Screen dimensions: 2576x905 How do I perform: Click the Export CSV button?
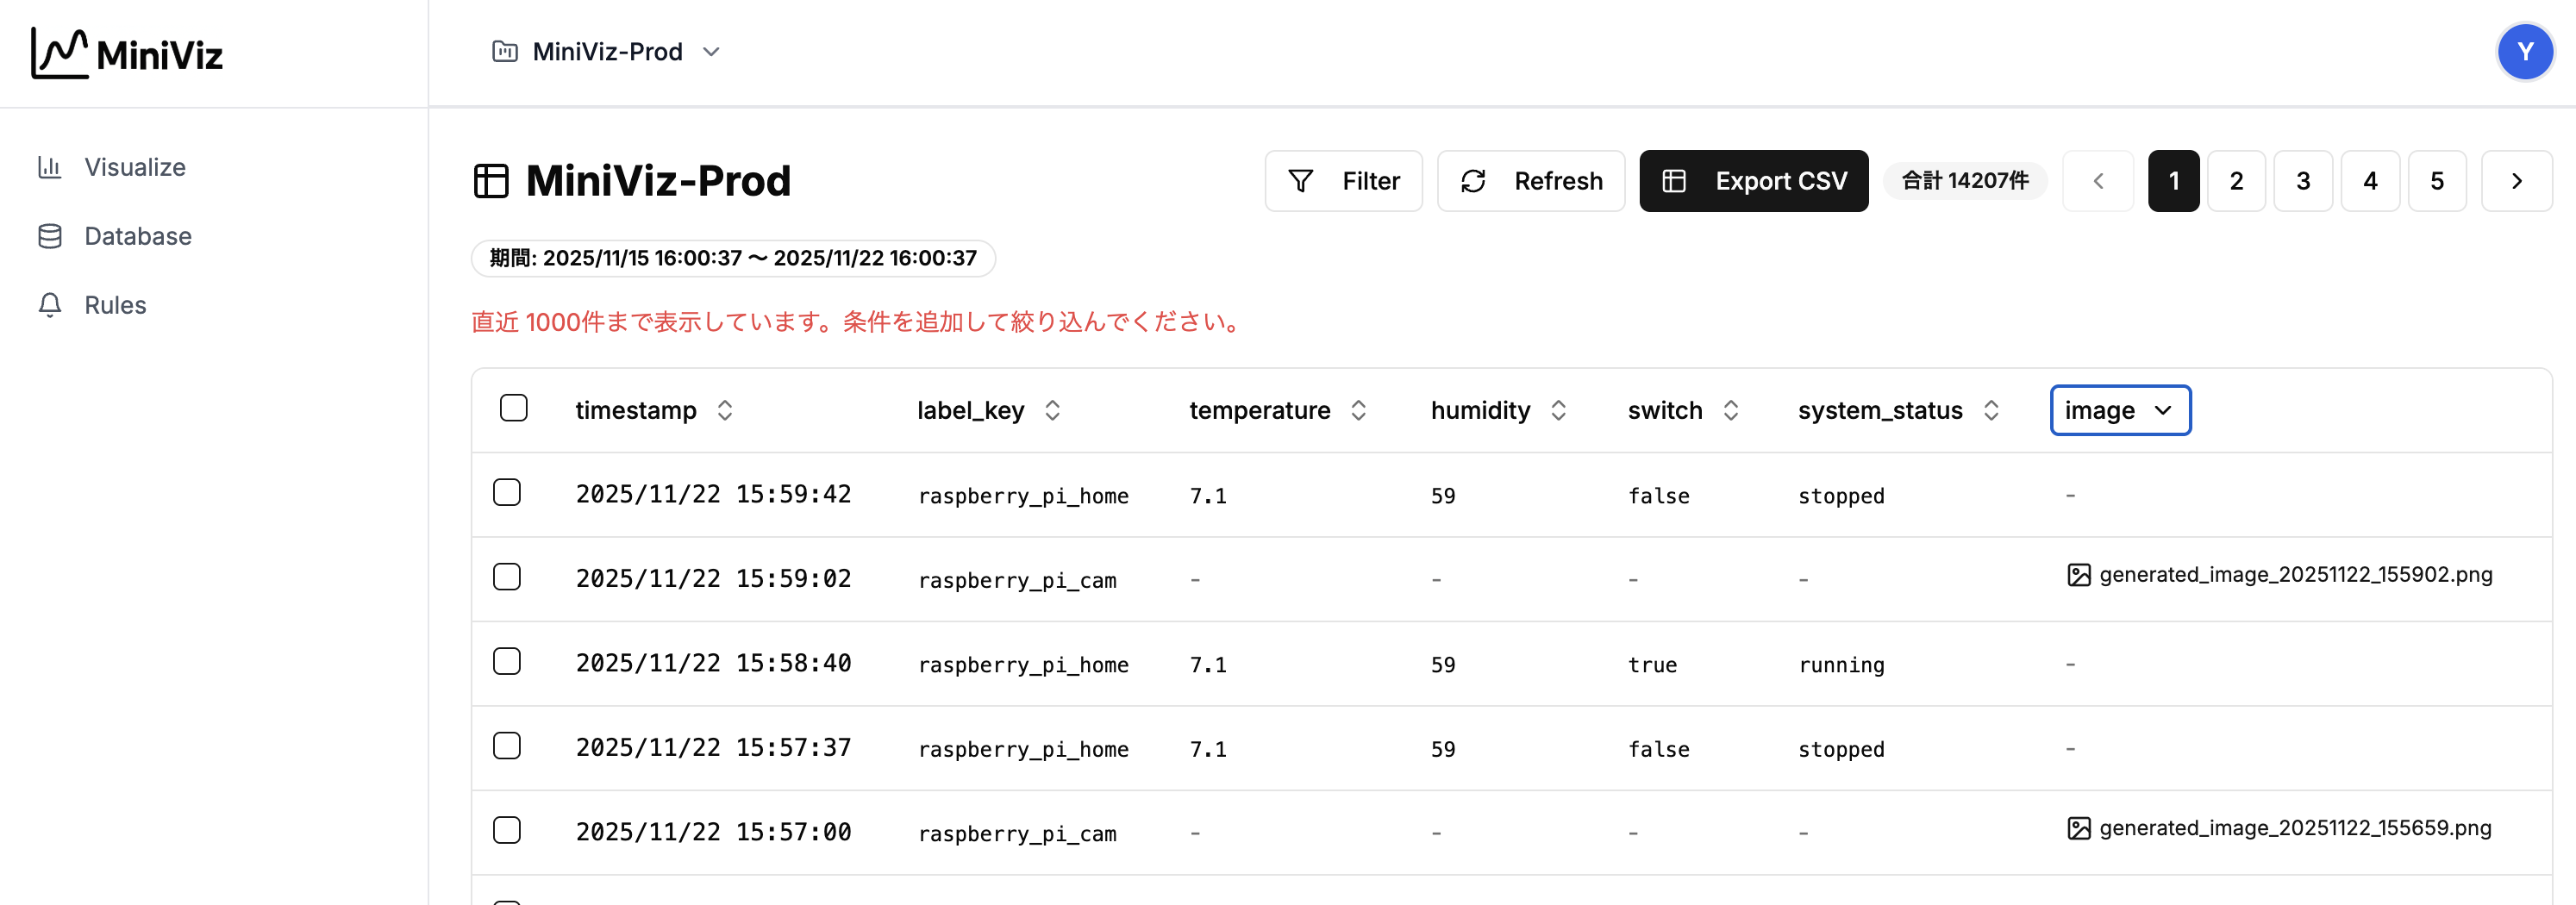coord(1753,181)
